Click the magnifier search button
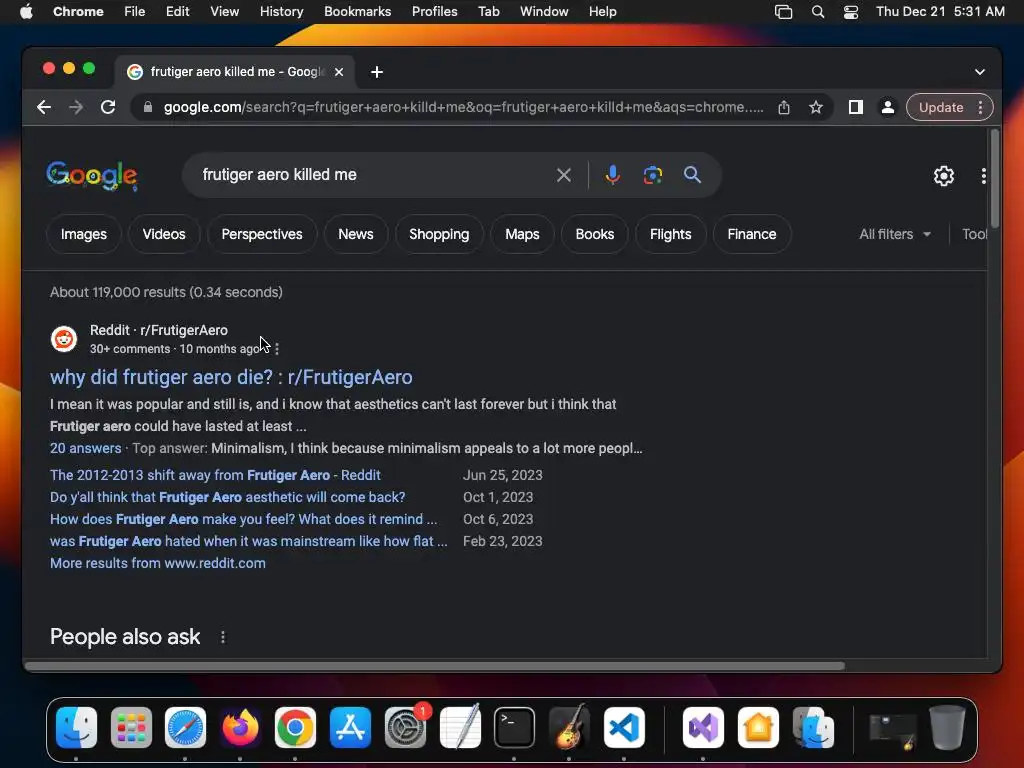Image resolution: width=1024 pixels, height=768 pixels. pyautogui.click(x=692, y=175)
